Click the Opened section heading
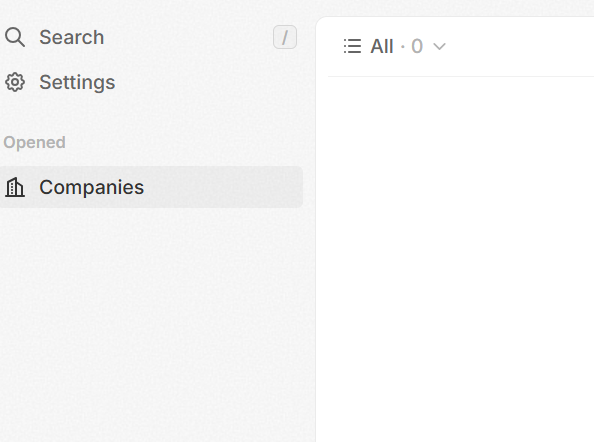Image resolution: width=594 pixels, height=442 pixels. coord(34,142)
